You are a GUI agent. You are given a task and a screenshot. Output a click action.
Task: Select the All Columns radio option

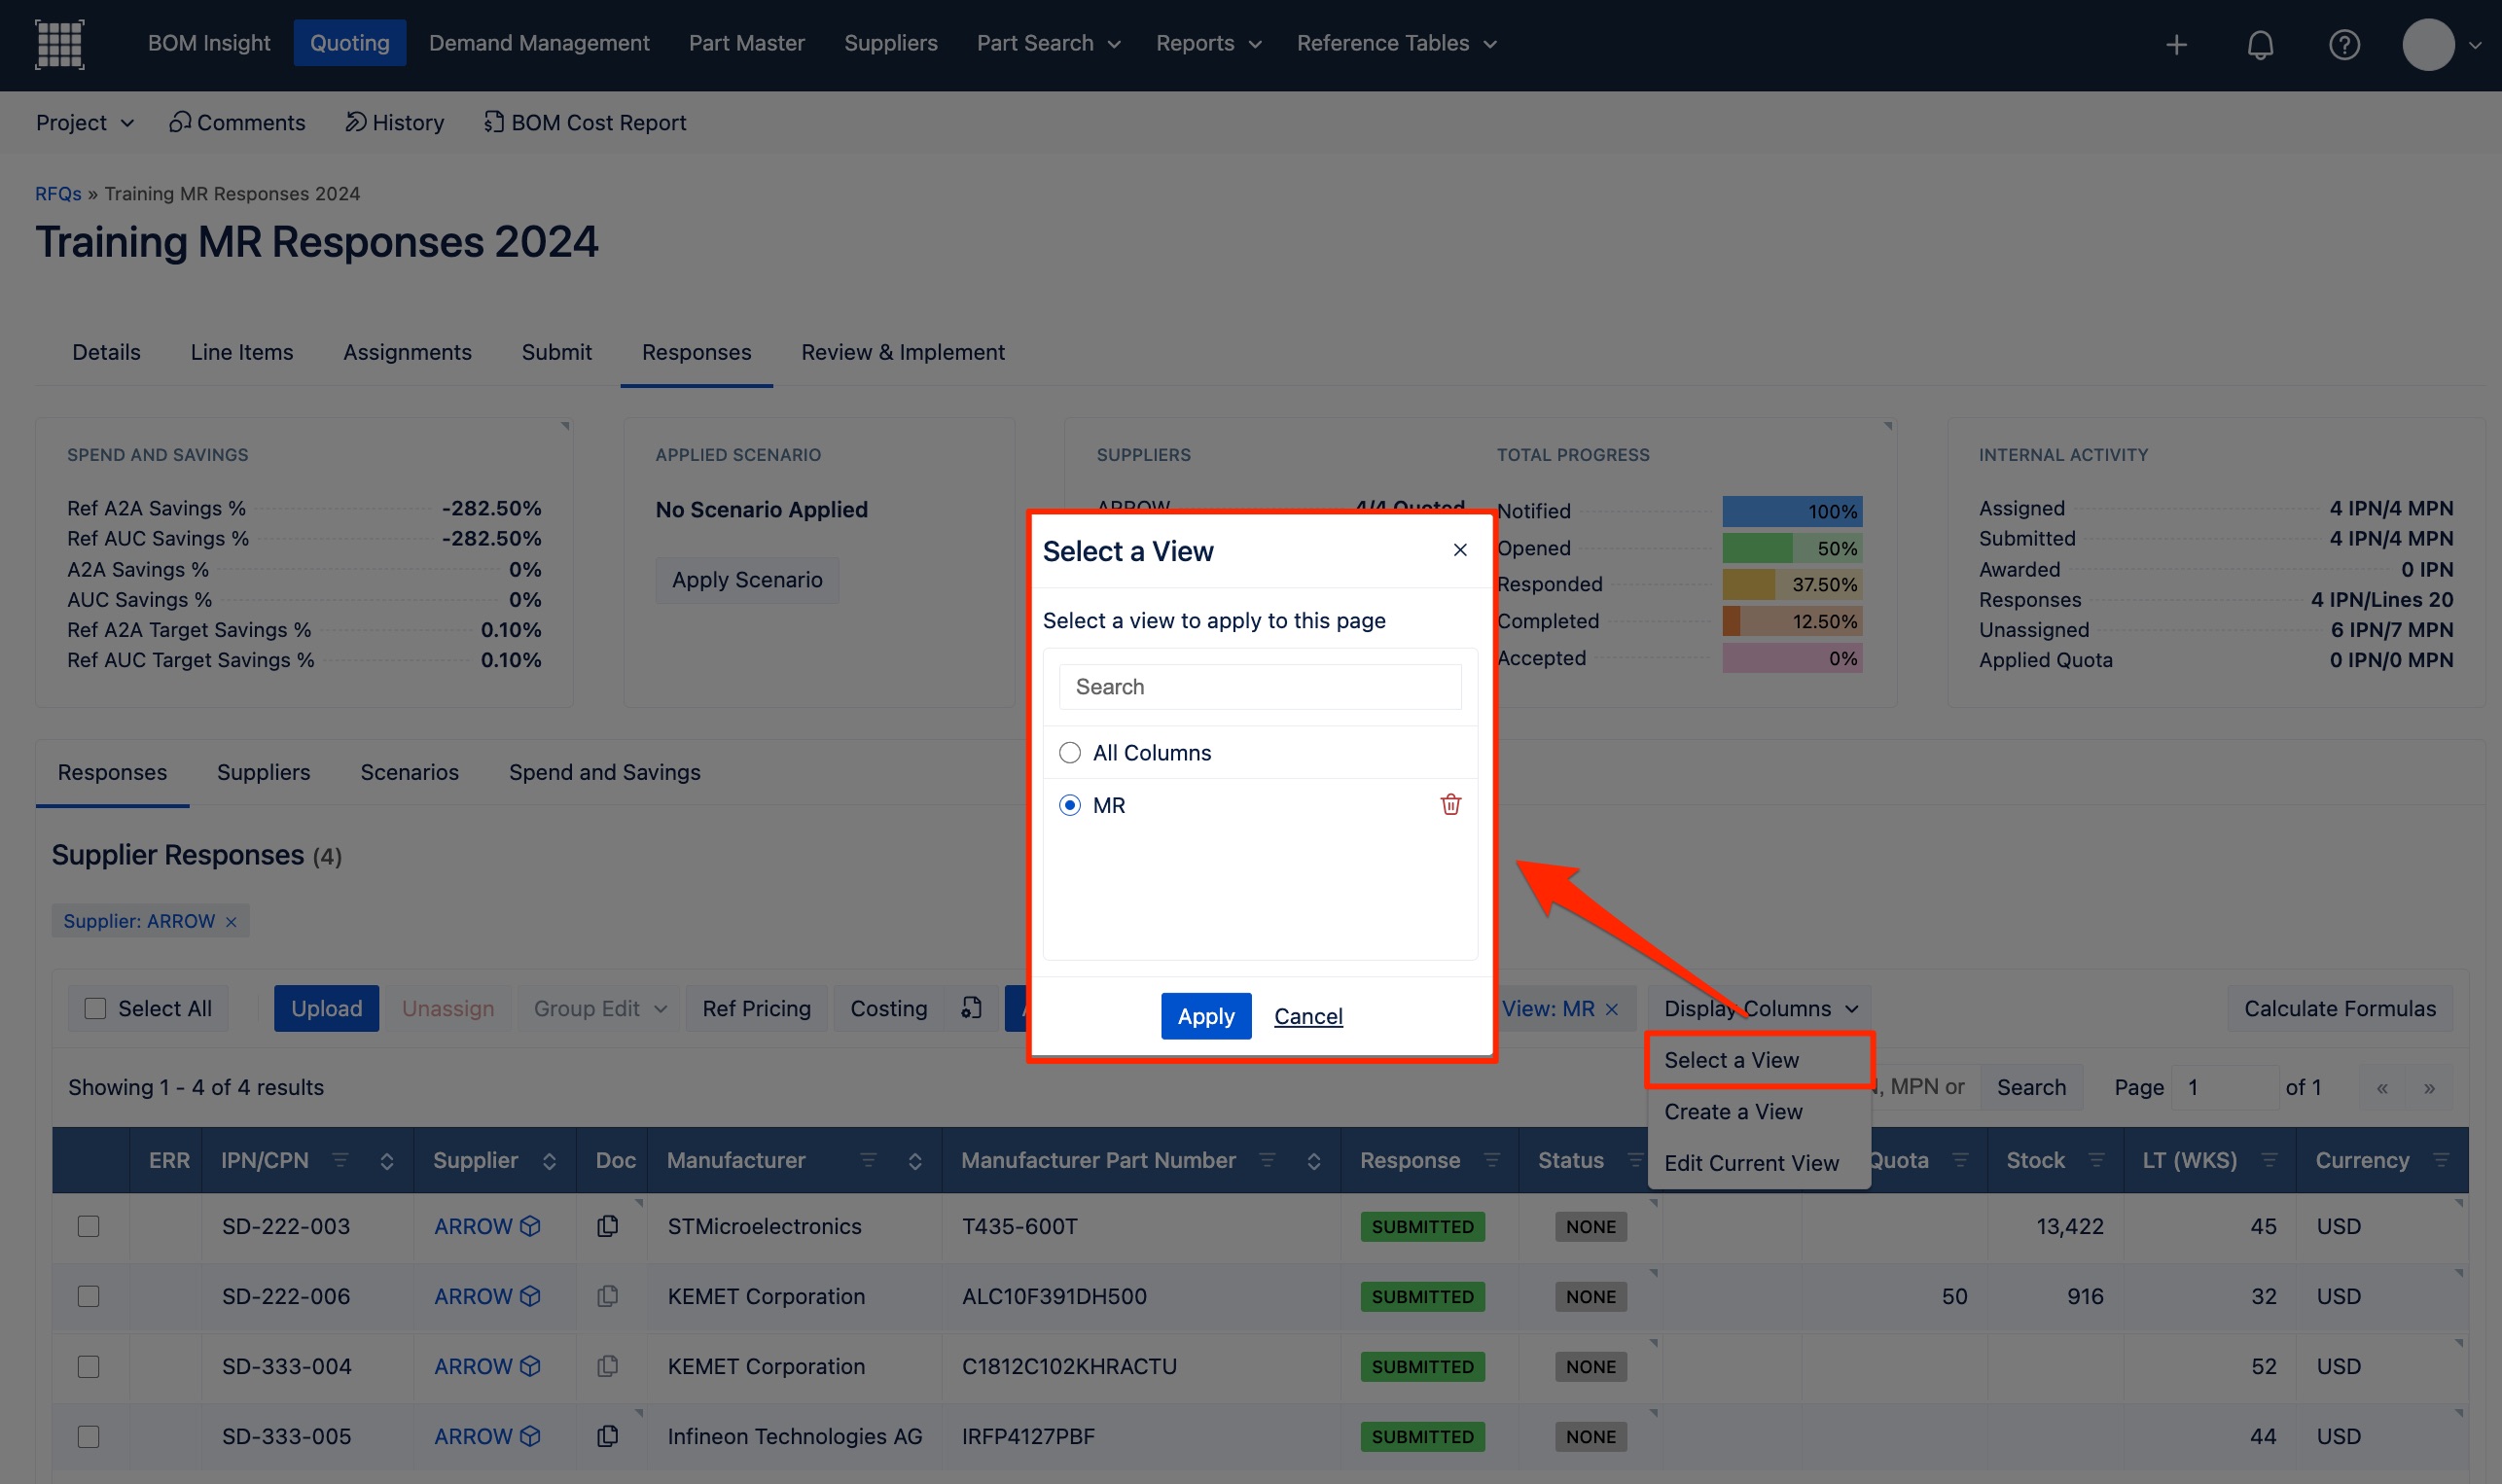point(1070,752)
